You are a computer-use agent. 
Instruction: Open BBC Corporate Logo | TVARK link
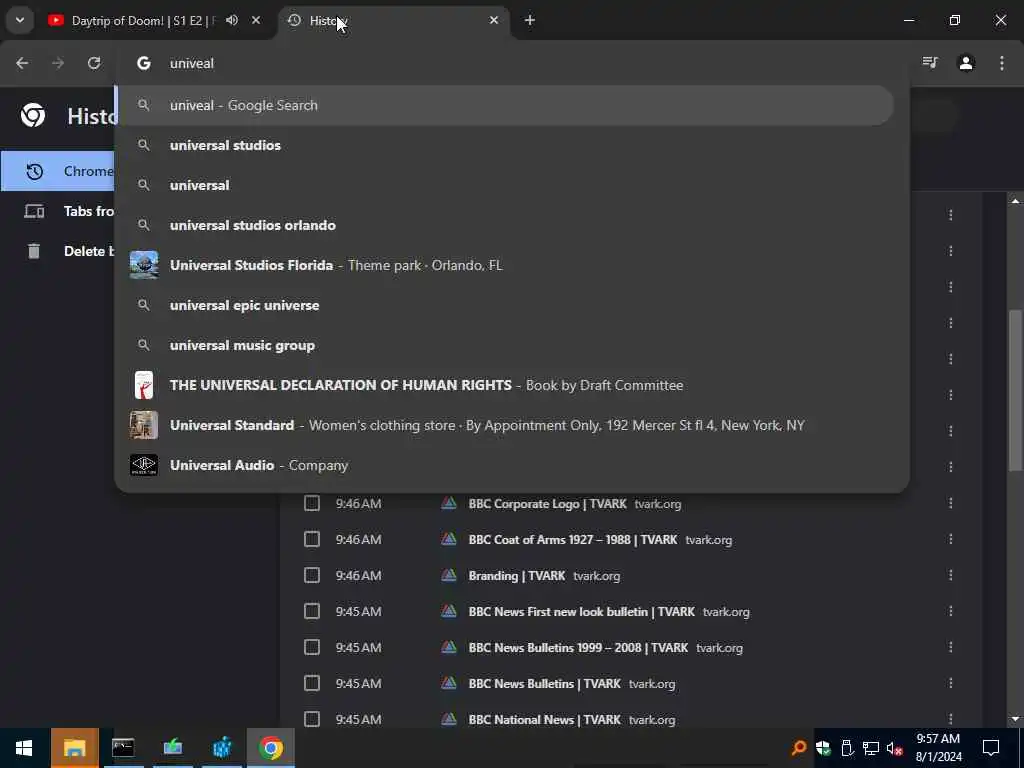pos(547,504)
